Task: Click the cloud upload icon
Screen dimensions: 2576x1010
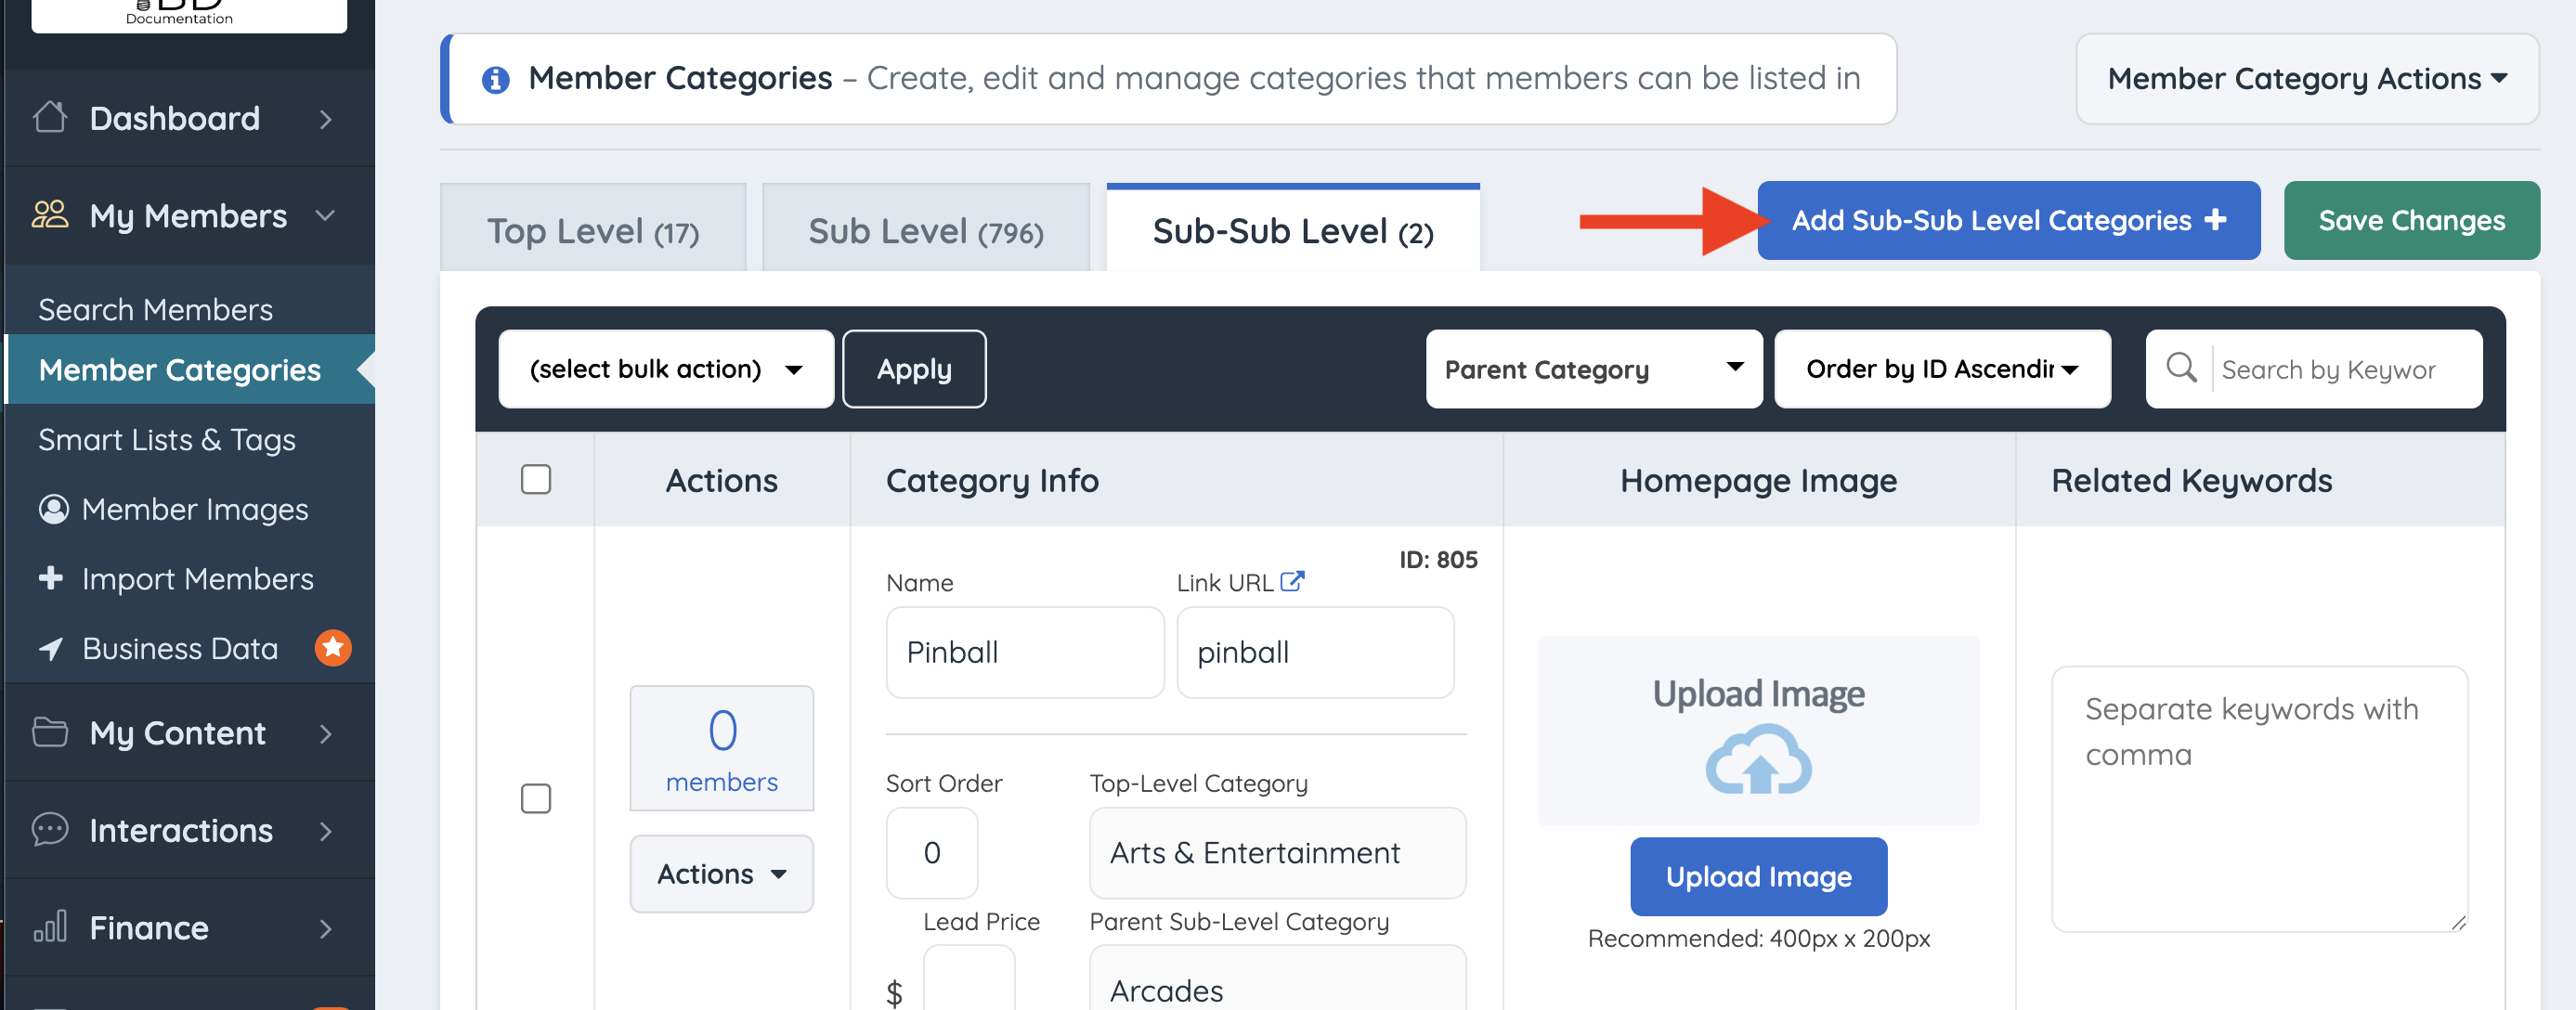Action: click(x=1757, y=760)
